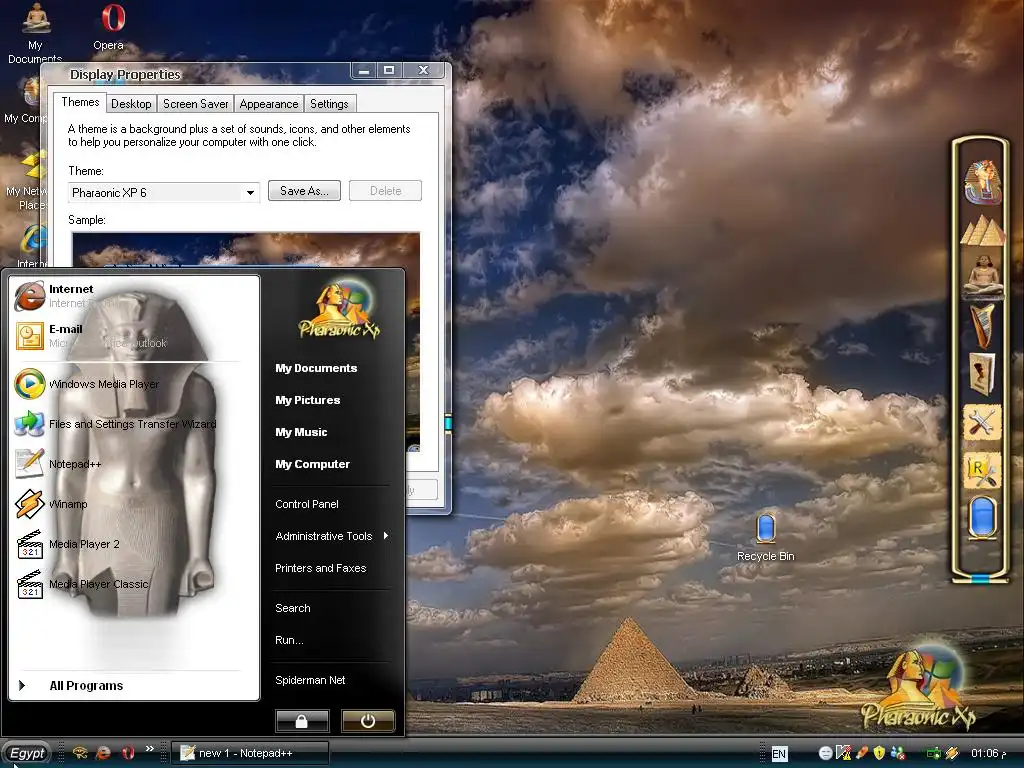Viewport: 1024px width, 768px height.
Task: Switch to the Settings tab
Action: [x=329, y=104]
